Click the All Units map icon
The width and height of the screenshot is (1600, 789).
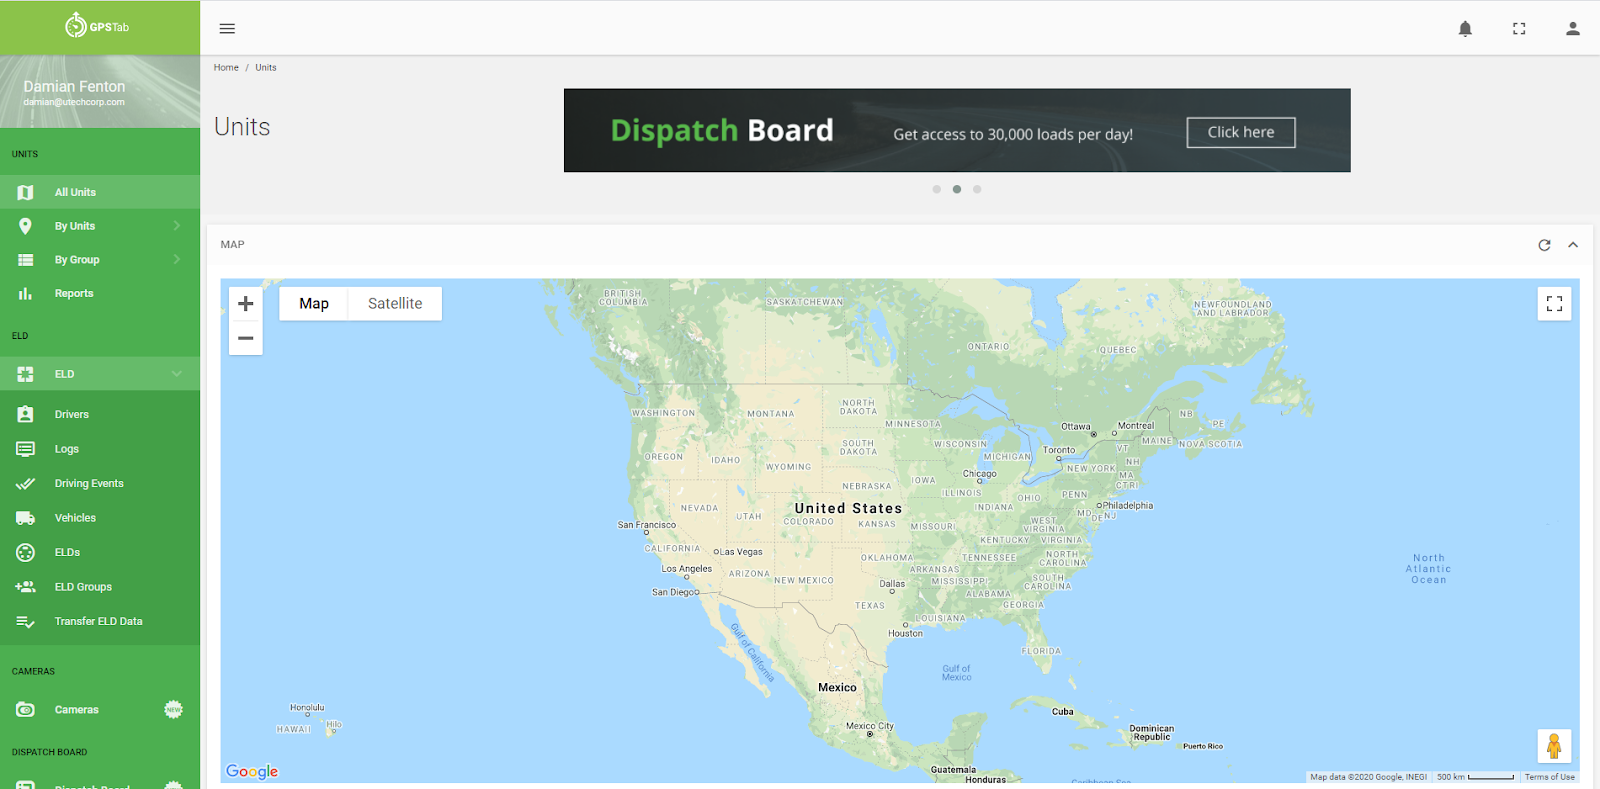26,192
